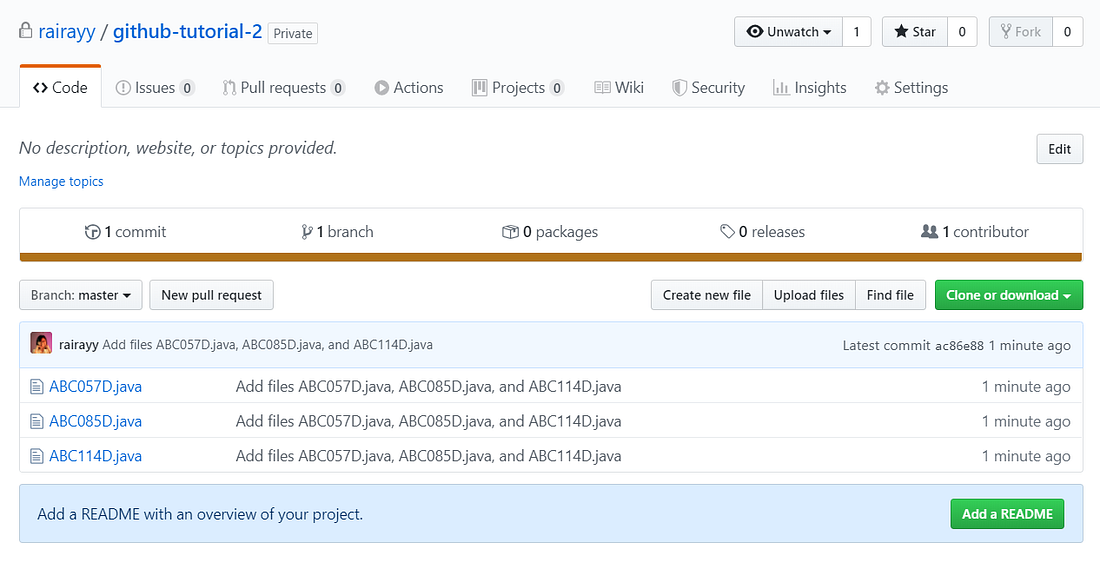Click the contributors people icon
Image resolution: width=1100 pixels, height=562 pixels.
click(930, 232)
